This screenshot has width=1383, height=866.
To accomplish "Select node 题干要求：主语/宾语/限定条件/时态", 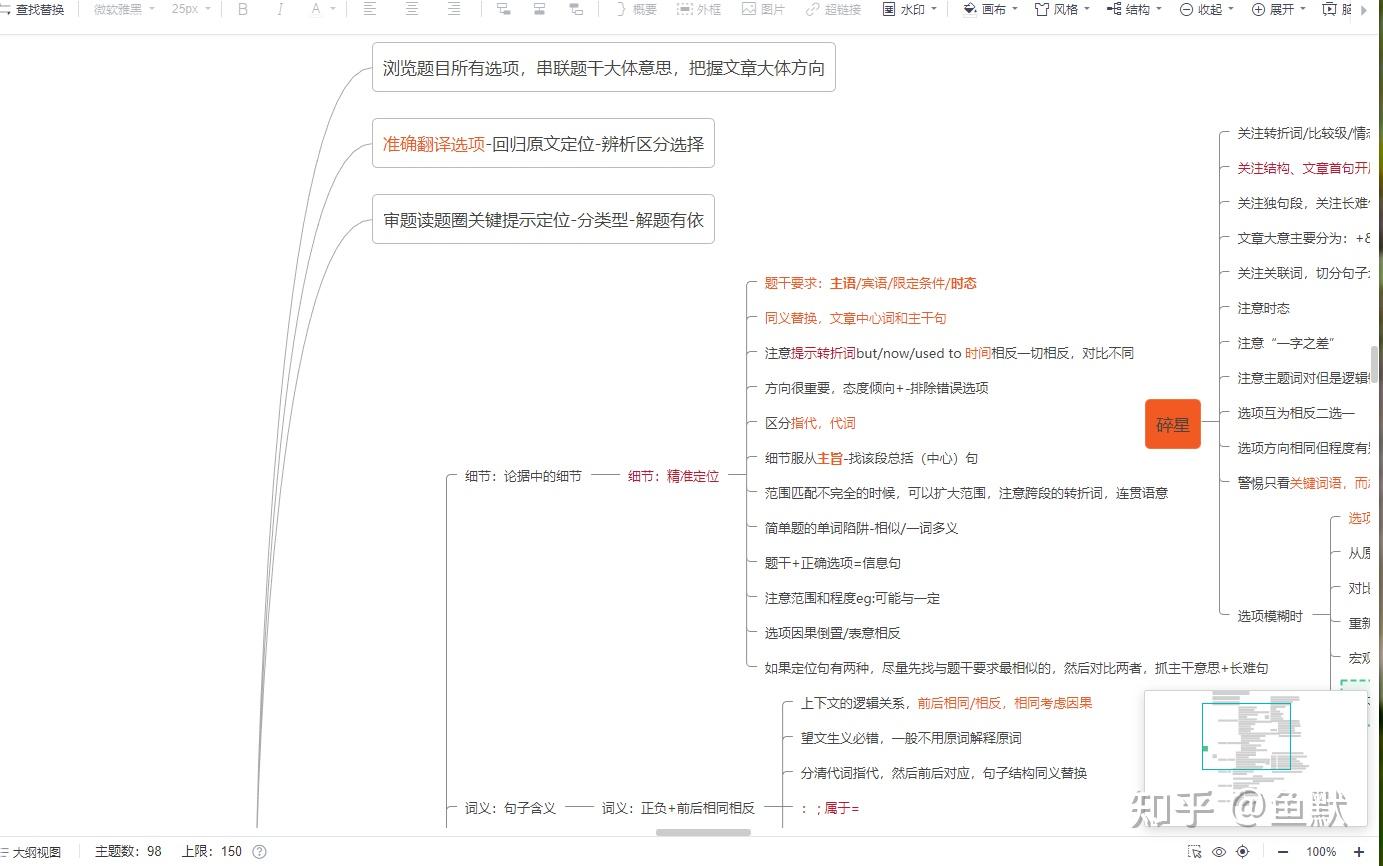I will [870, 283].
